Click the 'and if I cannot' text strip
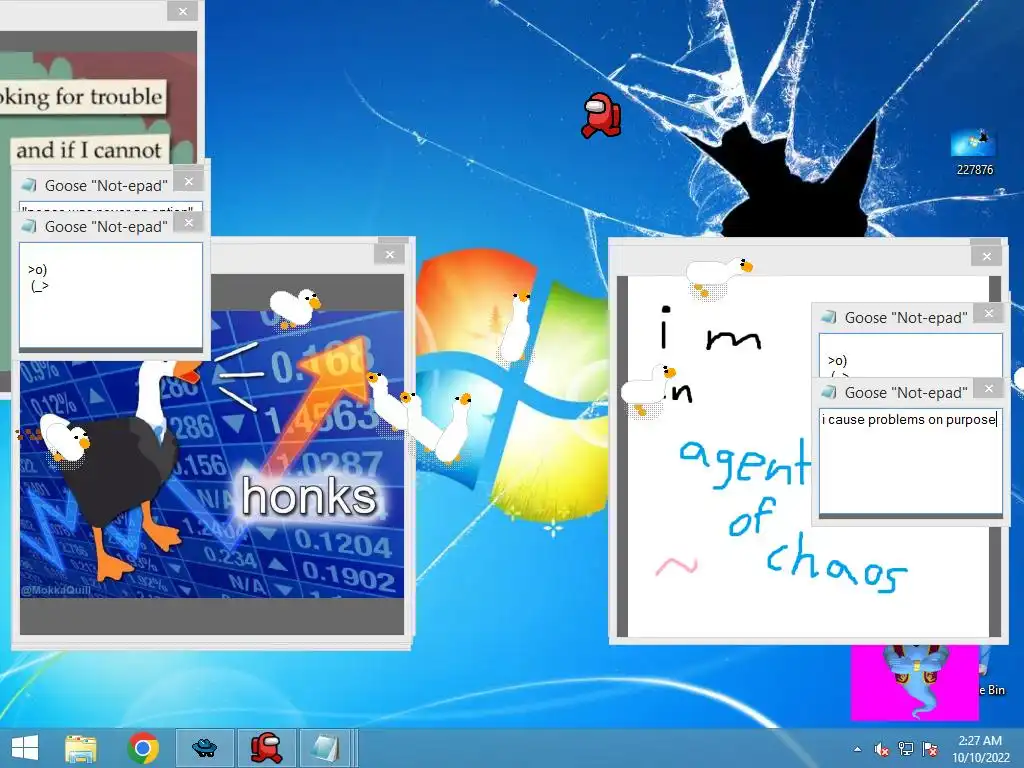This screenshot has height=768, width=1024. [x=89, y=151]
